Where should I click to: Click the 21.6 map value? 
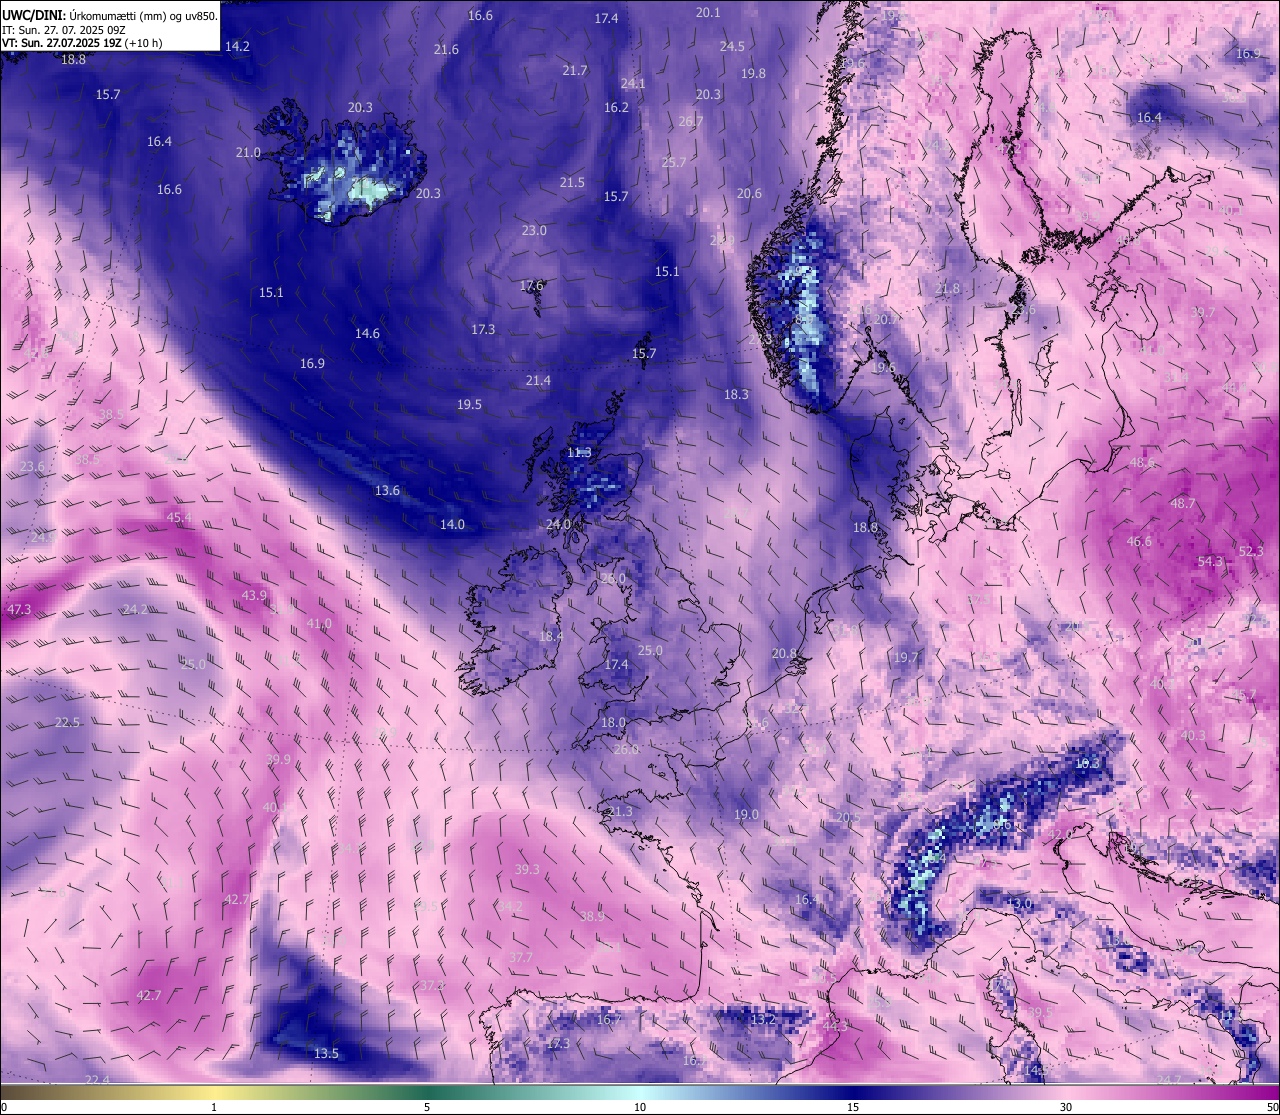click(x=446, y=49)
